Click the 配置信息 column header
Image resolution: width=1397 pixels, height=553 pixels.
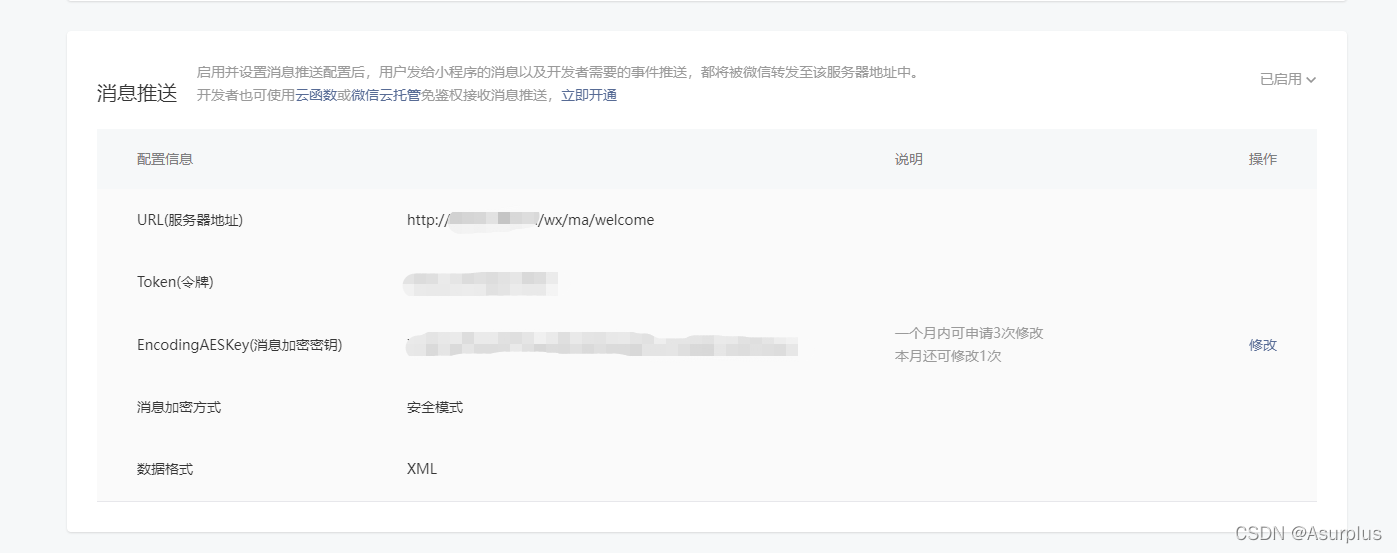[165, 159]
